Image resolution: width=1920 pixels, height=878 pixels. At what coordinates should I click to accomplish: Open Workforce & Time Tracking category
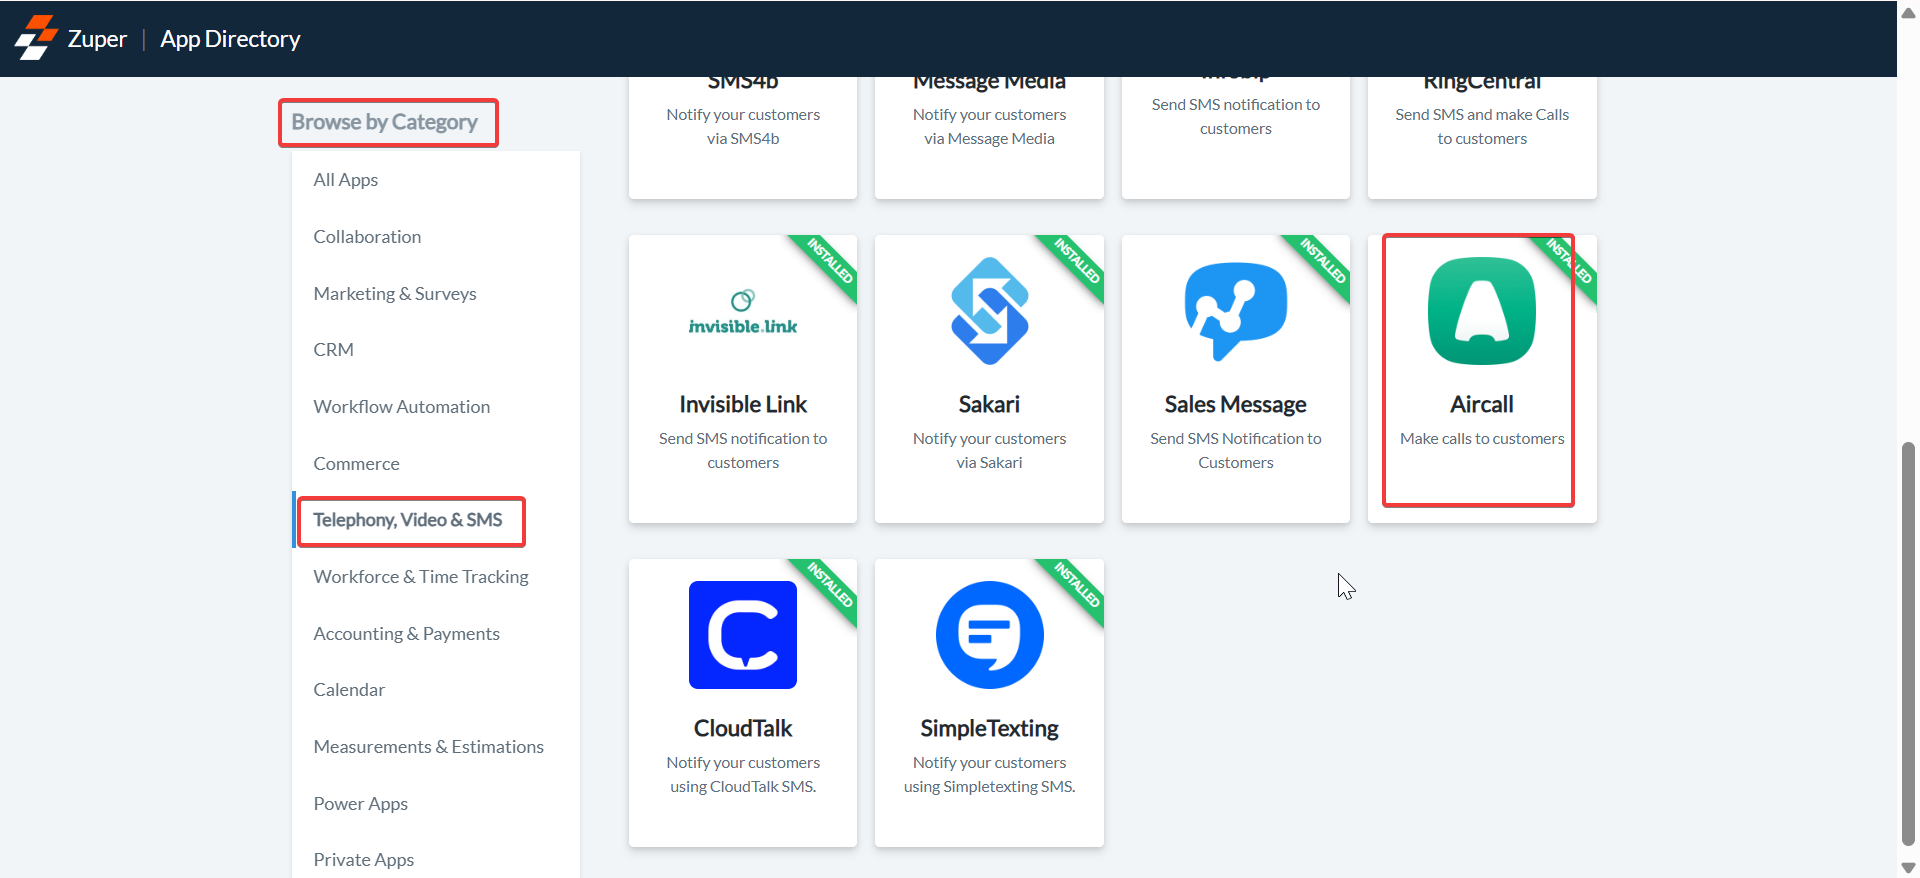421,577
